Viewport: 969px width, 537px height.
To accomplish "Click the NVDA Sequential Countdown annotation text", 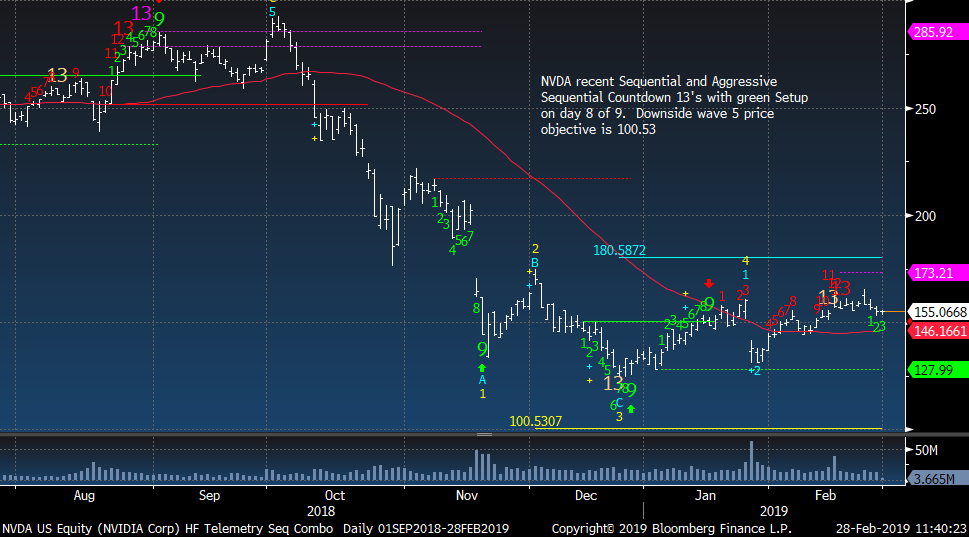I will [x=674, y=105].
